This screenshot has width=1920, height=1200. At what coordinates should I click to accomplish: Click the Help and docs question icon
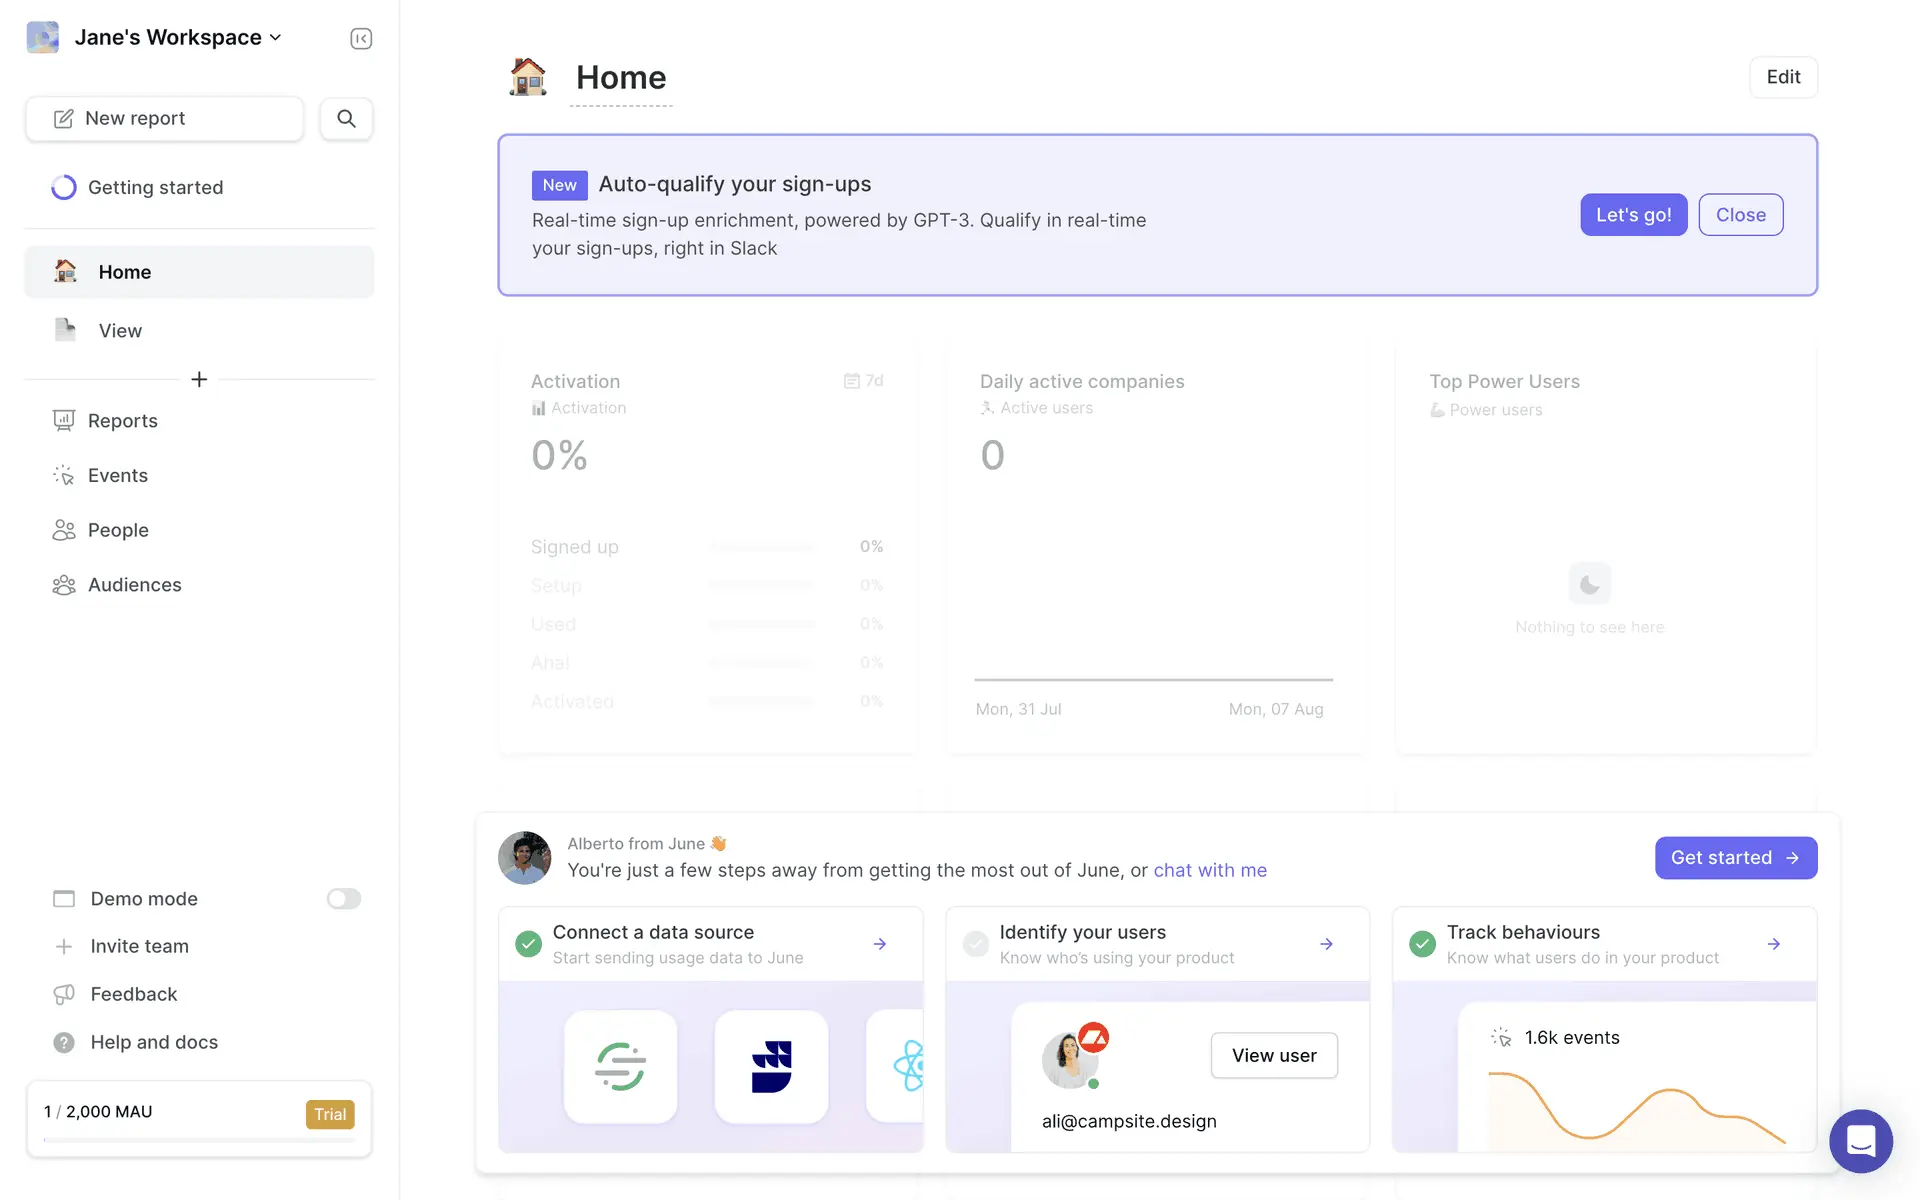(x=64, y=1043)
